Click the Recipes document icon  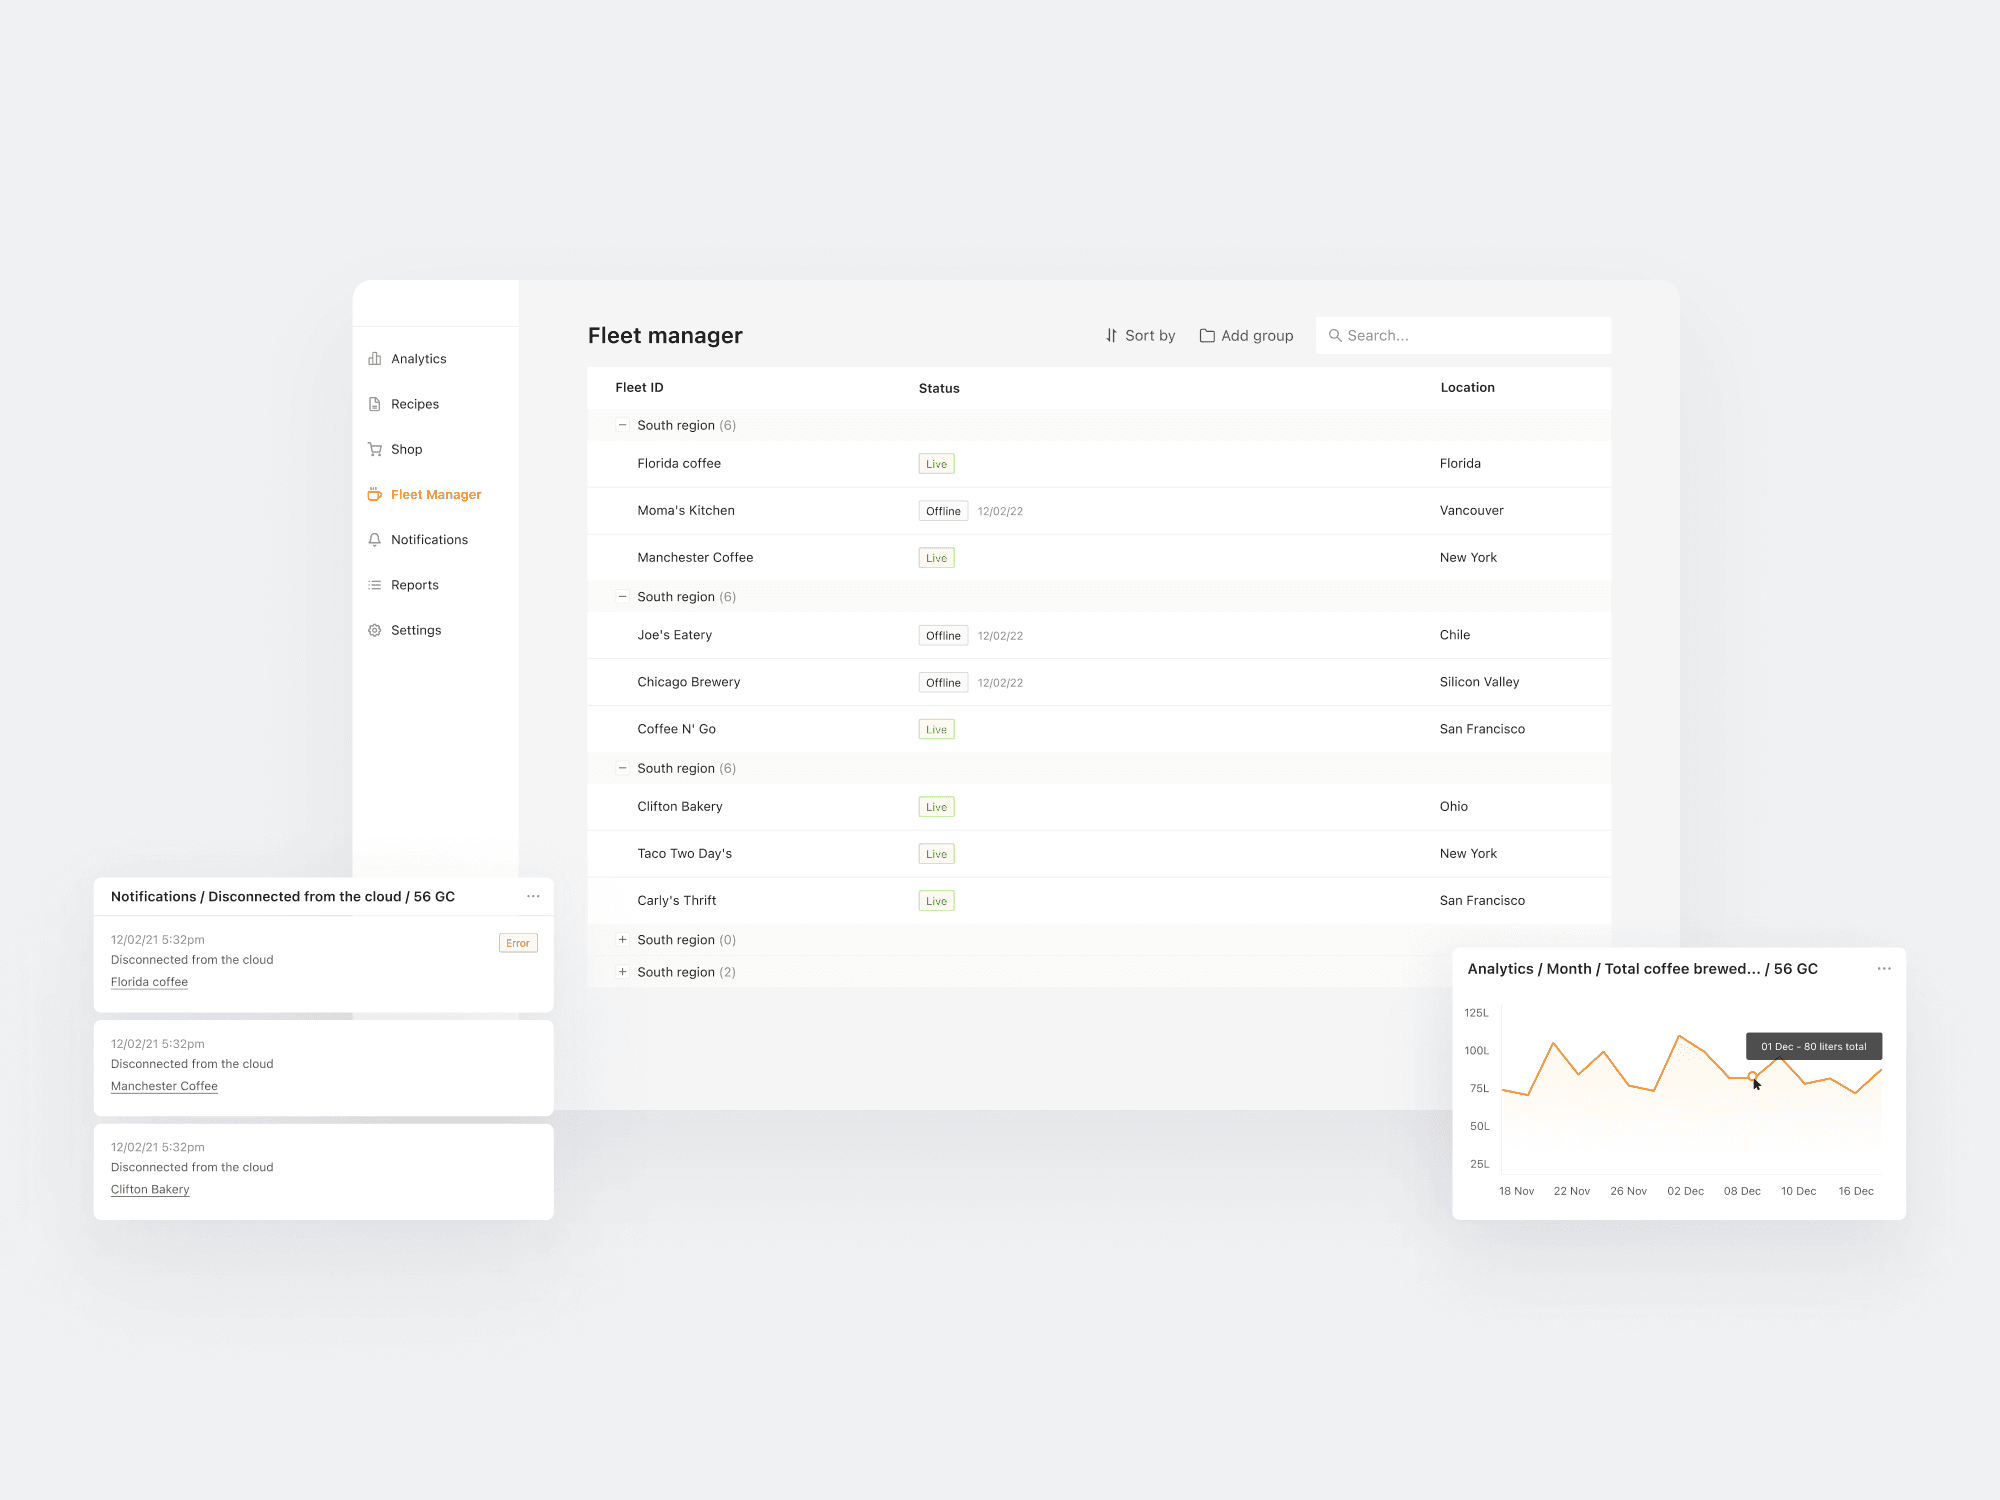[x=374, y=404]
